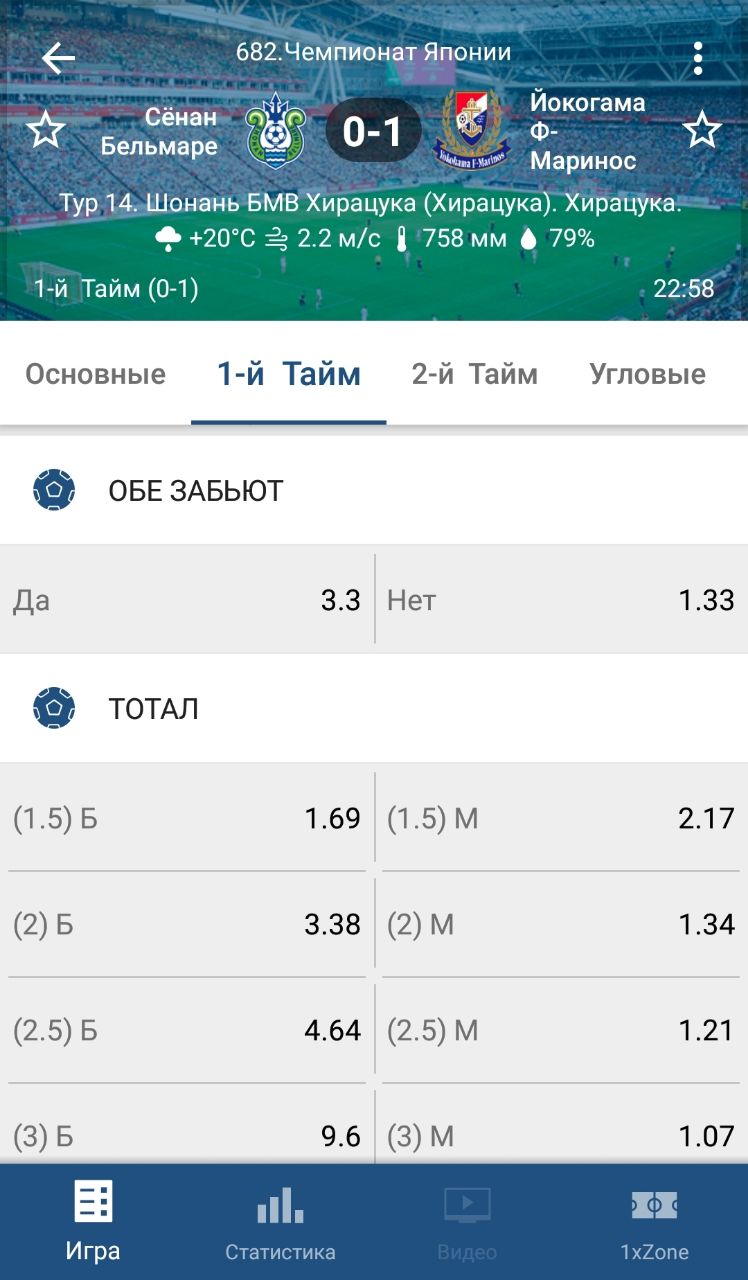
Task: Open the three-dot overflow menu
Action: click(x=698, y=58)
